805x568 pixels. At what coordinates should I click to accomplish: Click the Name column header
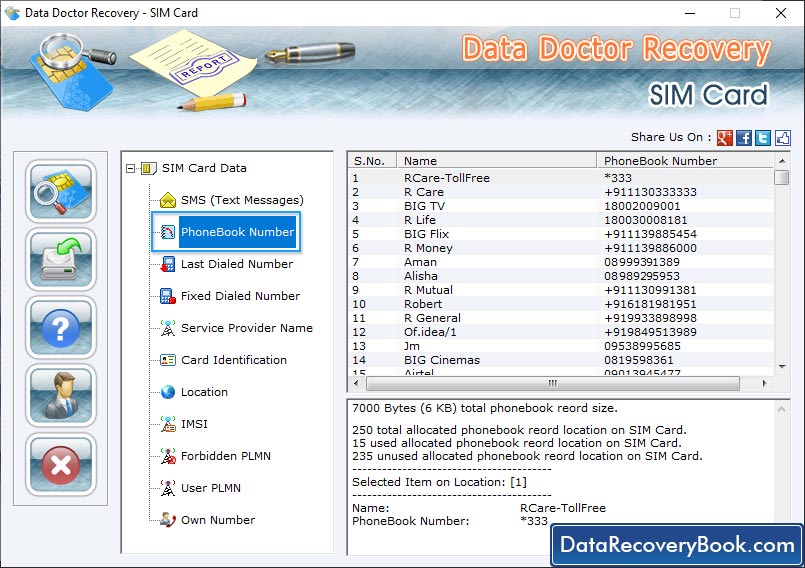(x=496, y=161)
